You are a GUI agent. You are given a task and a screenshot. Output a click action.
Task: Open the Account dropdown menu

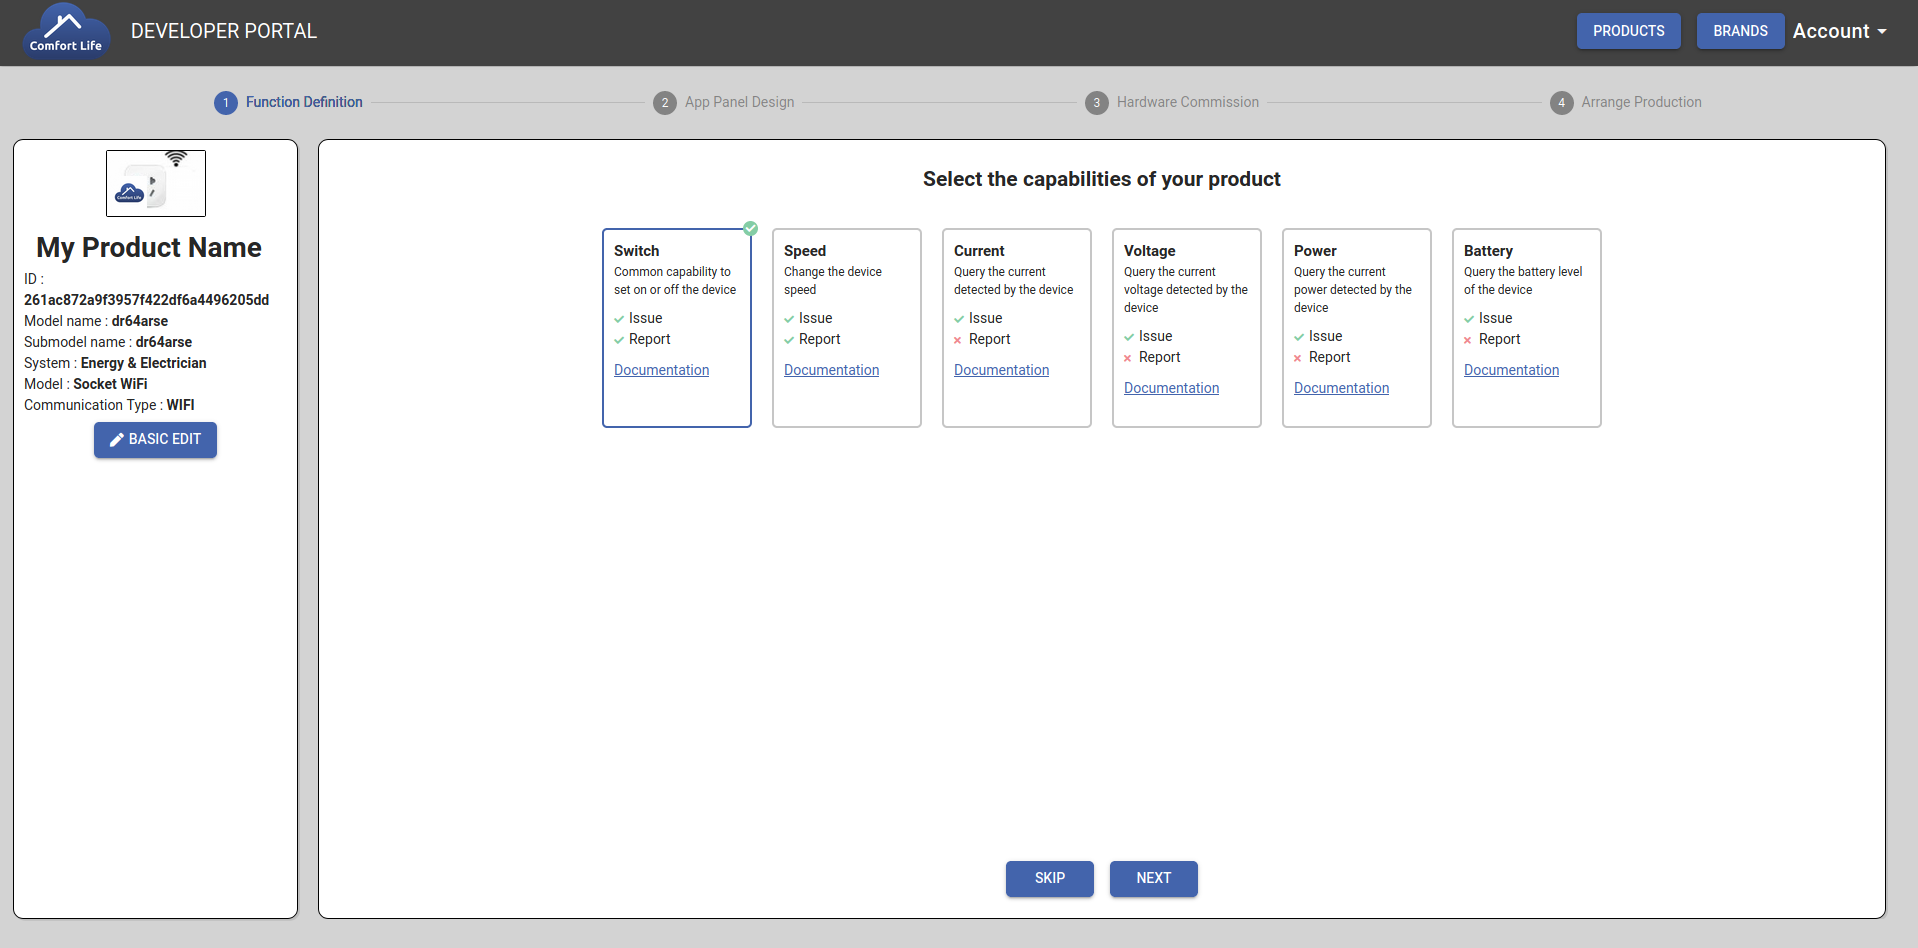tap(1839, 31)
